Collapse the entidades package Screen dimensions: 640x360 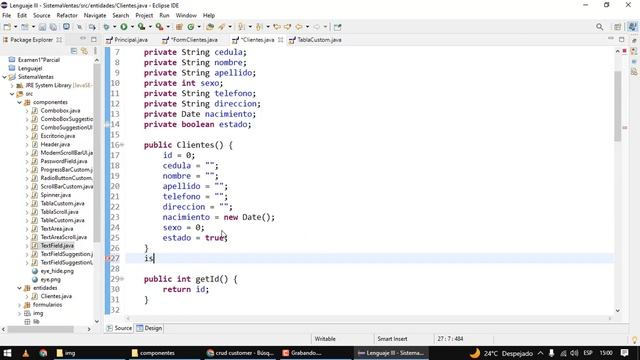(19, 288)
